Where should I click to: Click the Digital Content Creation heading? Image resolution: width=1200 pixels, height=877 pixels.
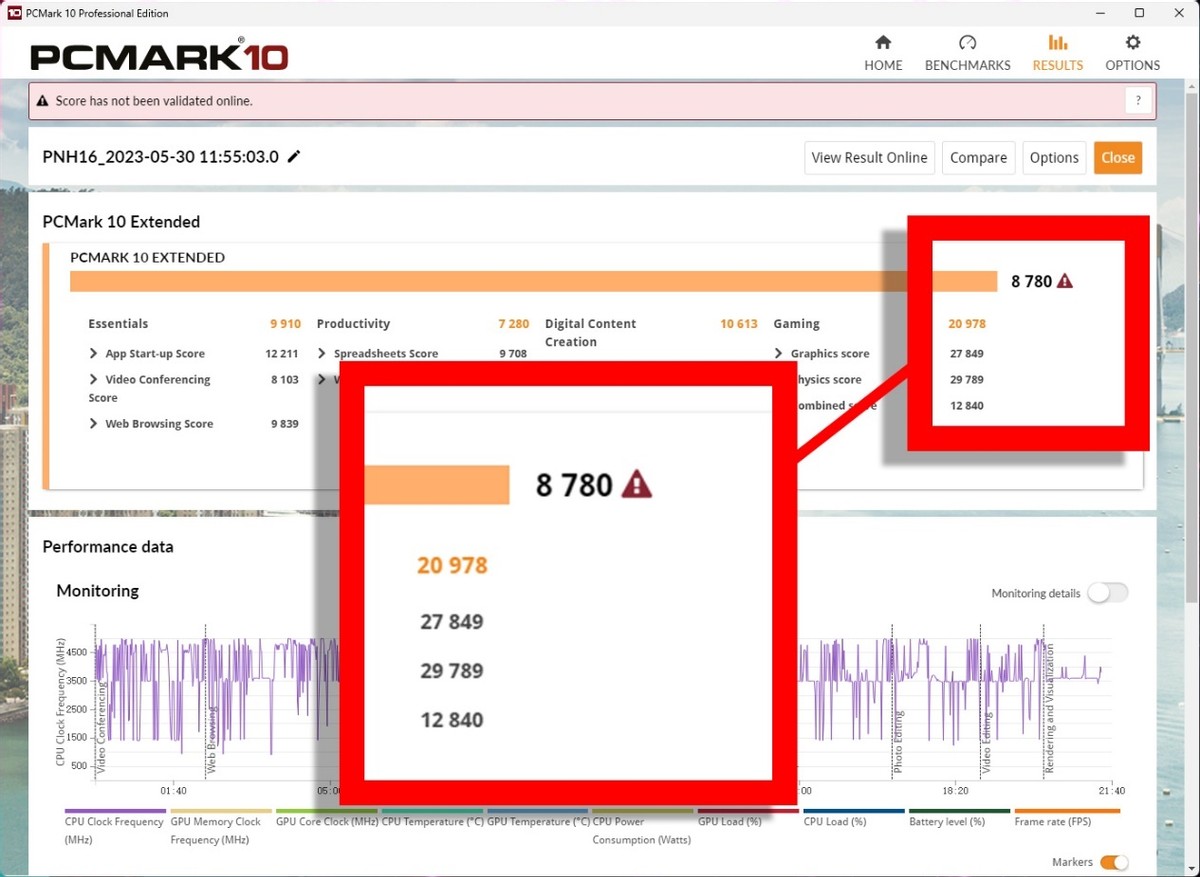pos(591,333)
